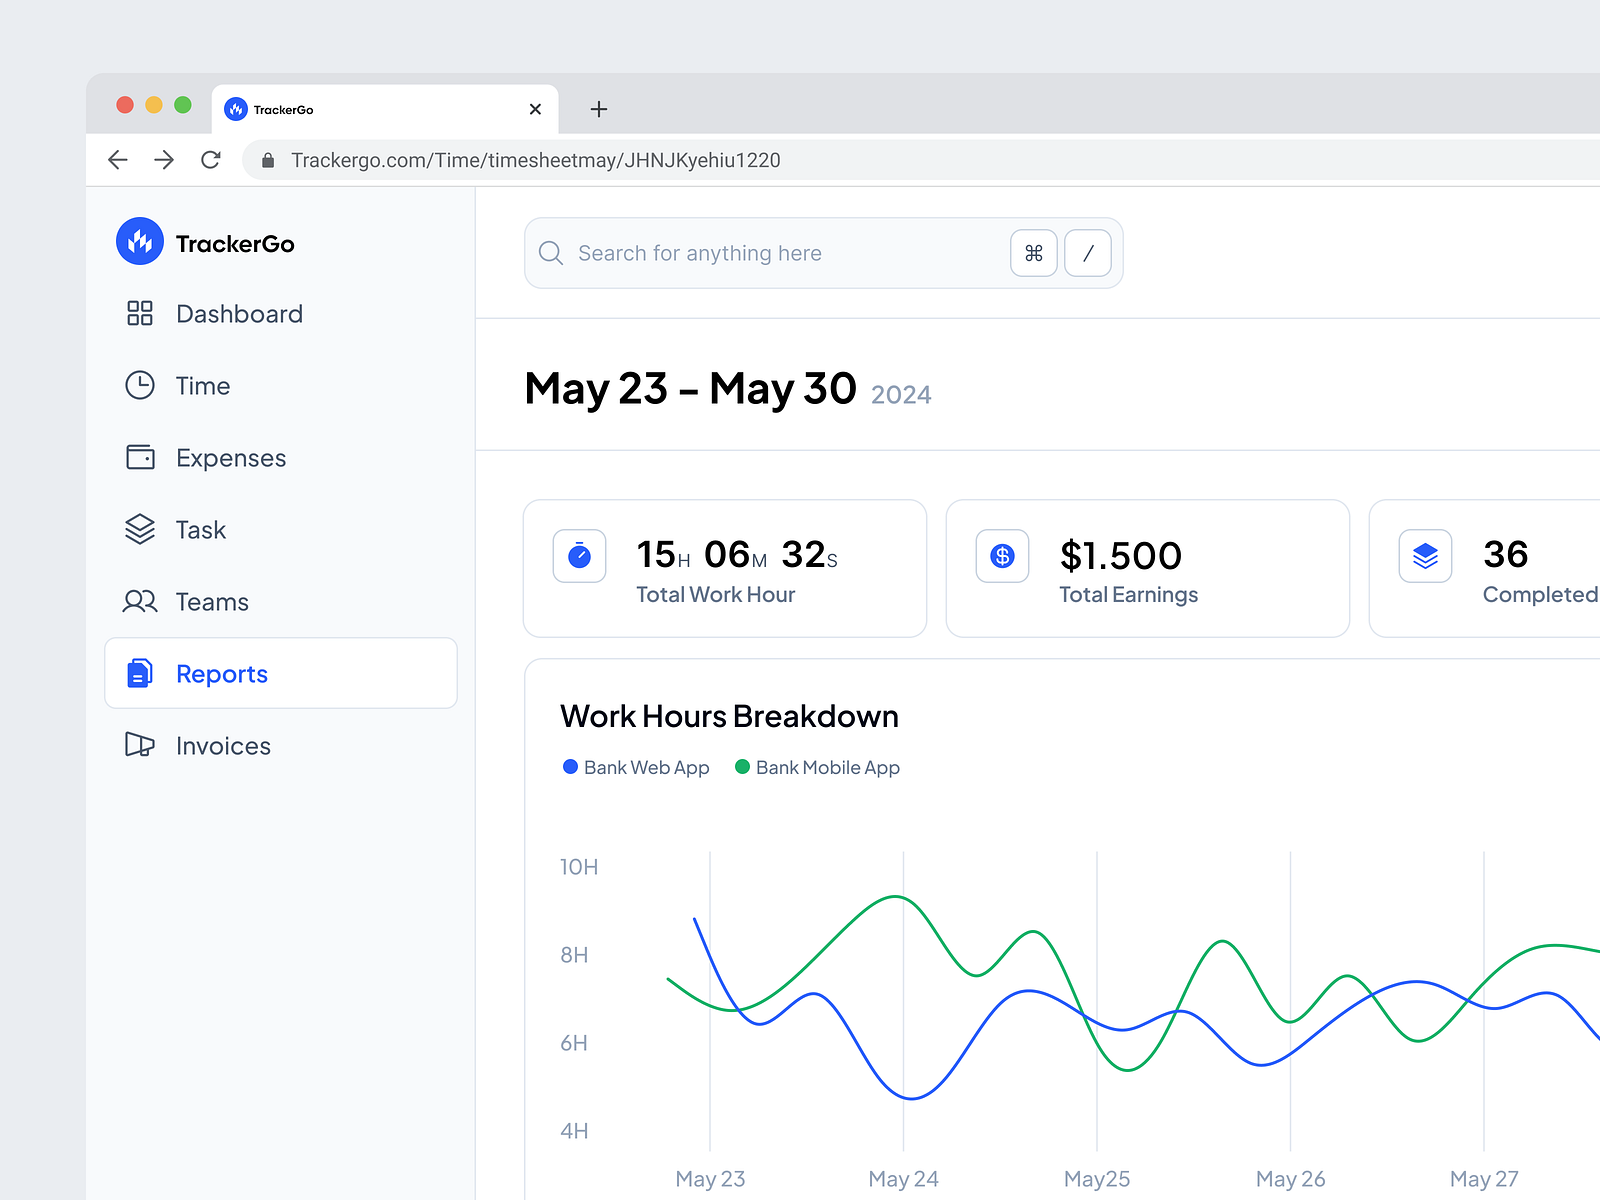Toggle the Bank Web App legend entry
The width and height of the screenshot is (1600, 1200).
click(636, 767)
